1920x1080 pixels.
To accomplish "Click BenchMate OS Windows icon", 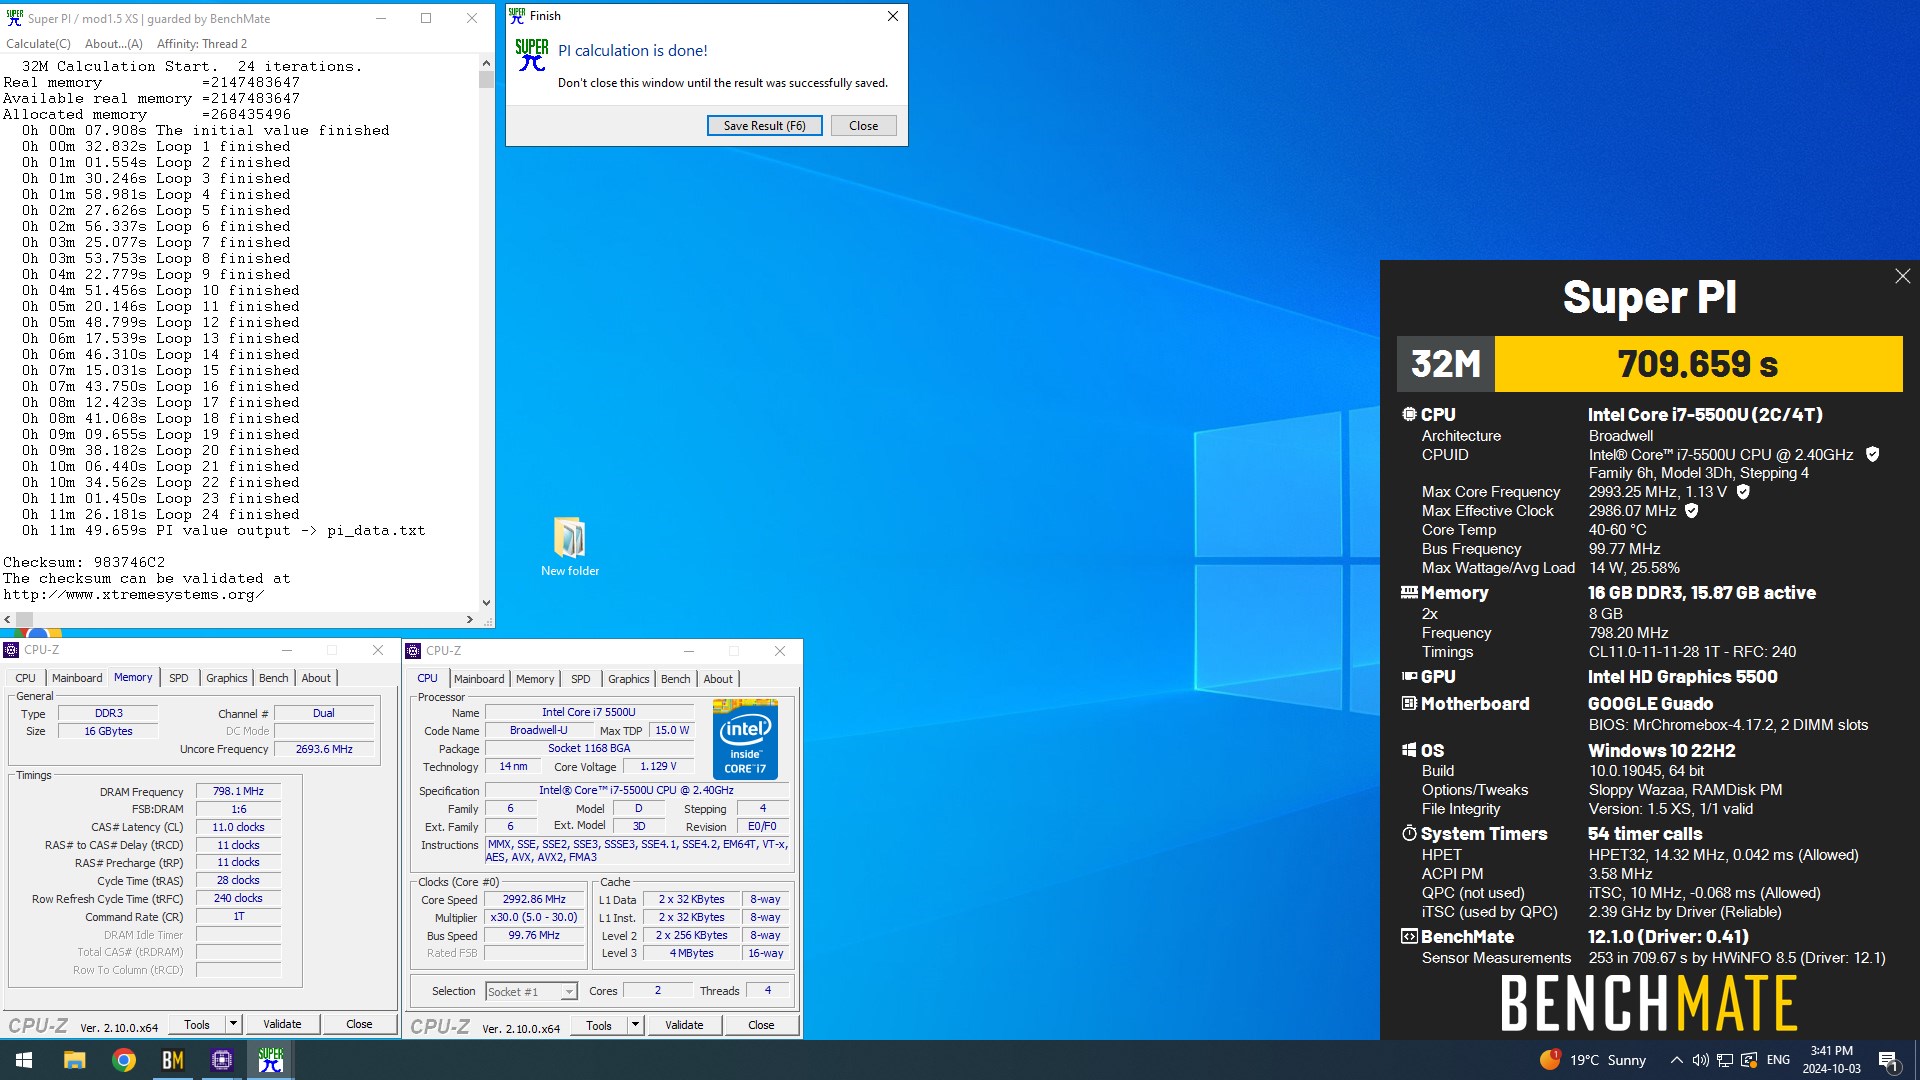I will [x=1409, y=750].
